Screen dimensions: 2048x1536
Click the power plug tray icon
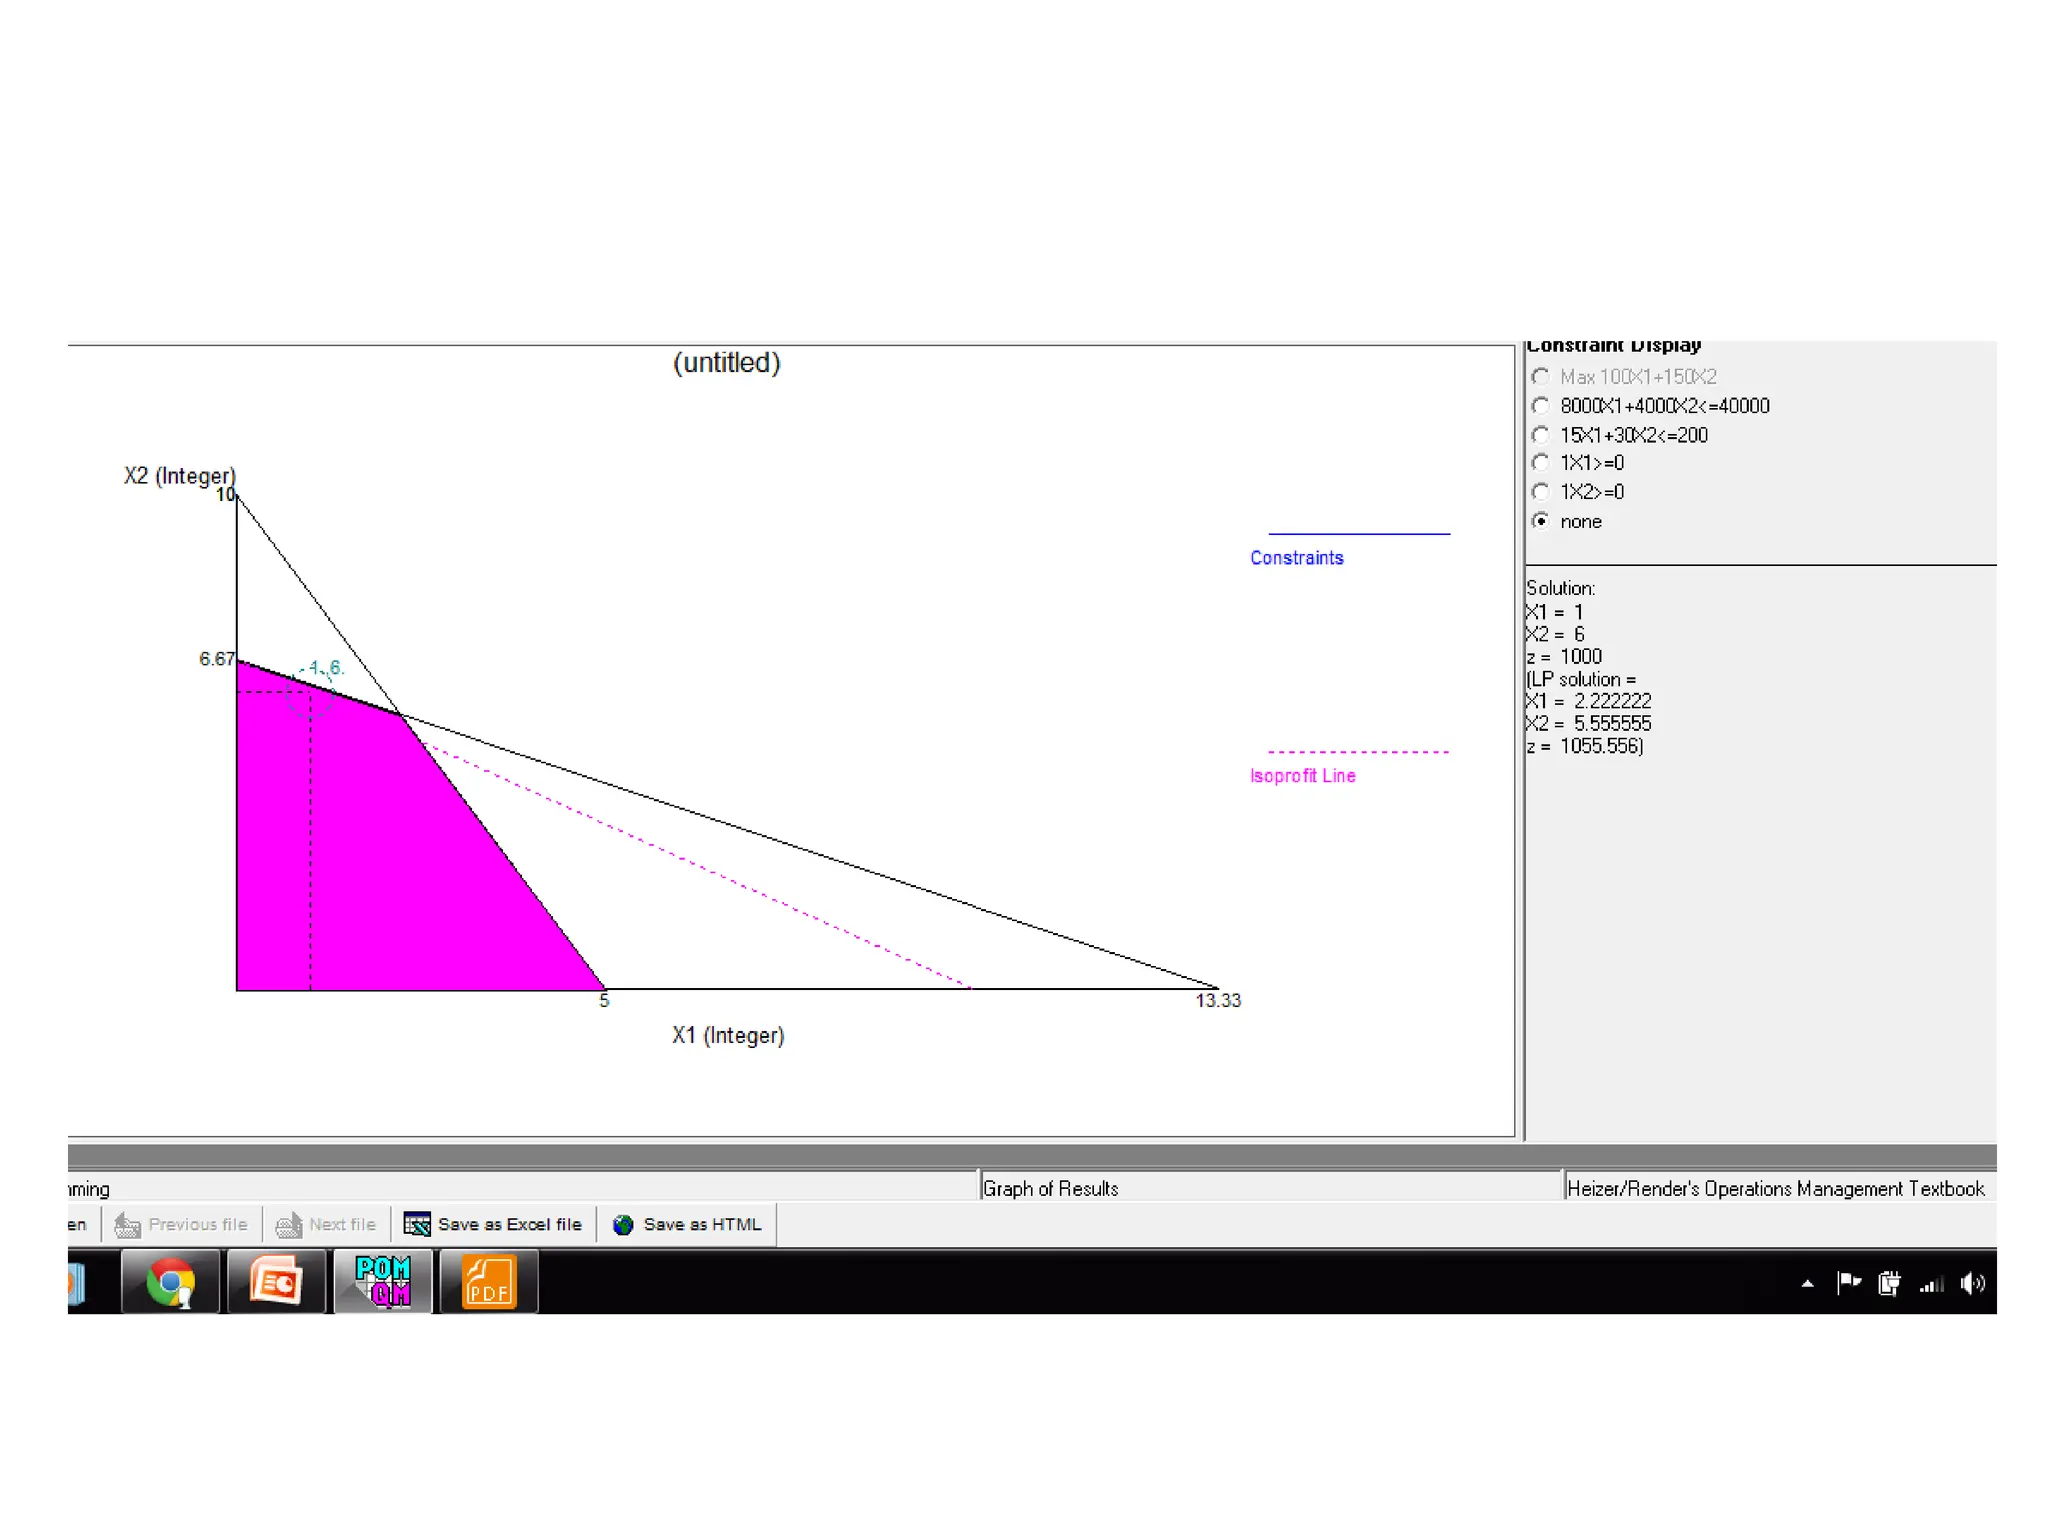coord(1888,1283)
